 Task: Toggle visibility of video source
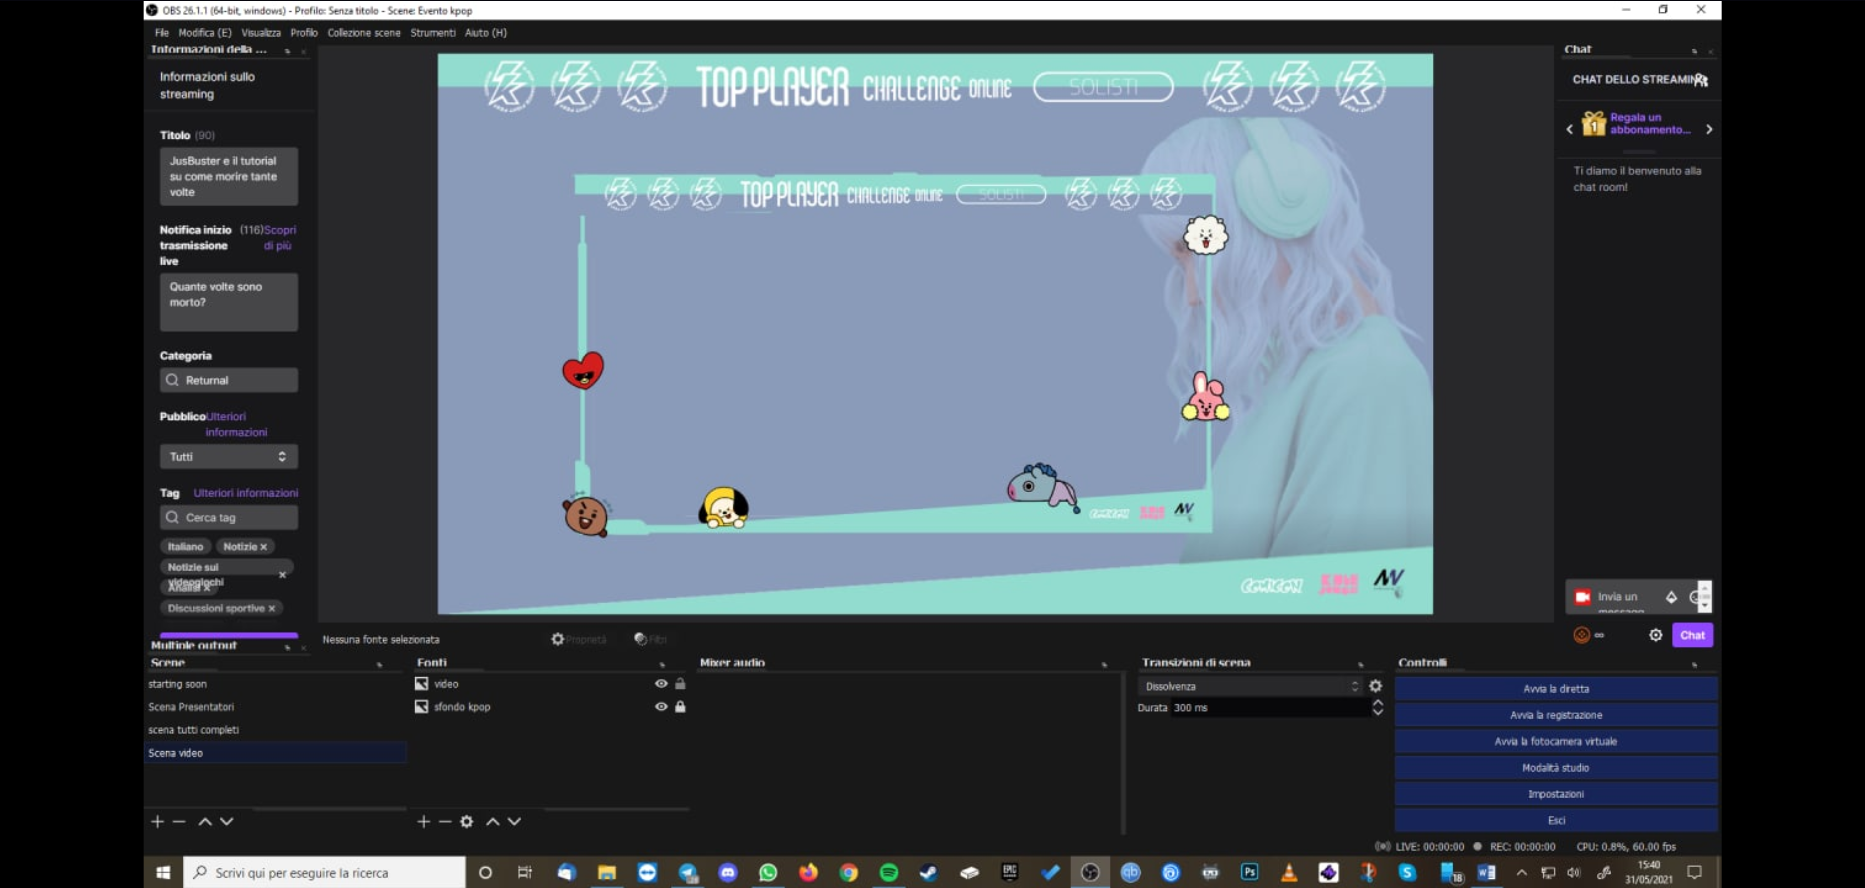click(661, 684)
